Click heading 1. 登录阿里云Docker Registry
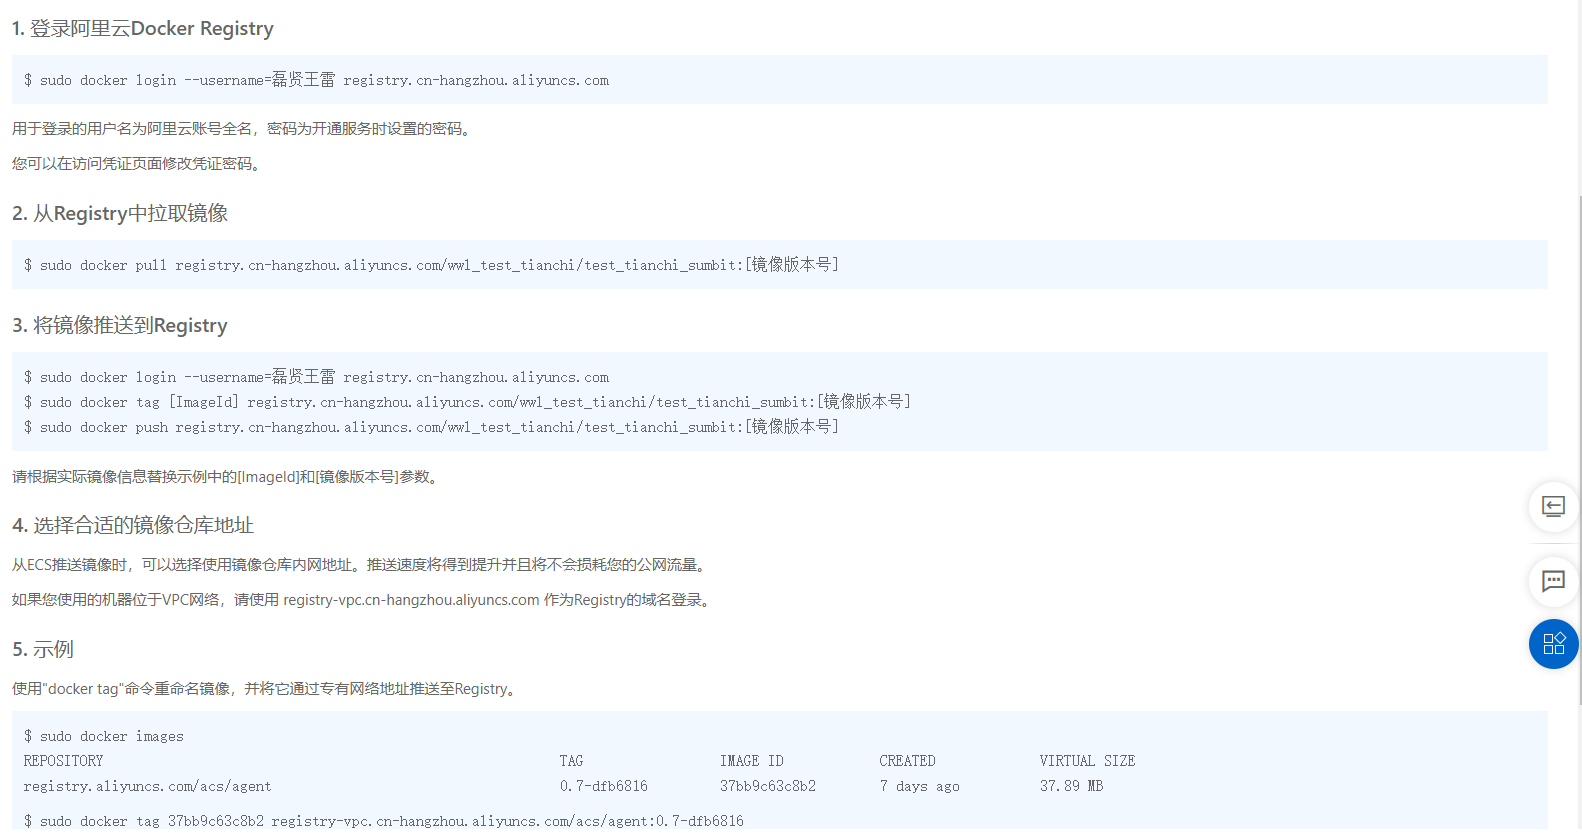The image size is (1582, 835). (143, 28)
